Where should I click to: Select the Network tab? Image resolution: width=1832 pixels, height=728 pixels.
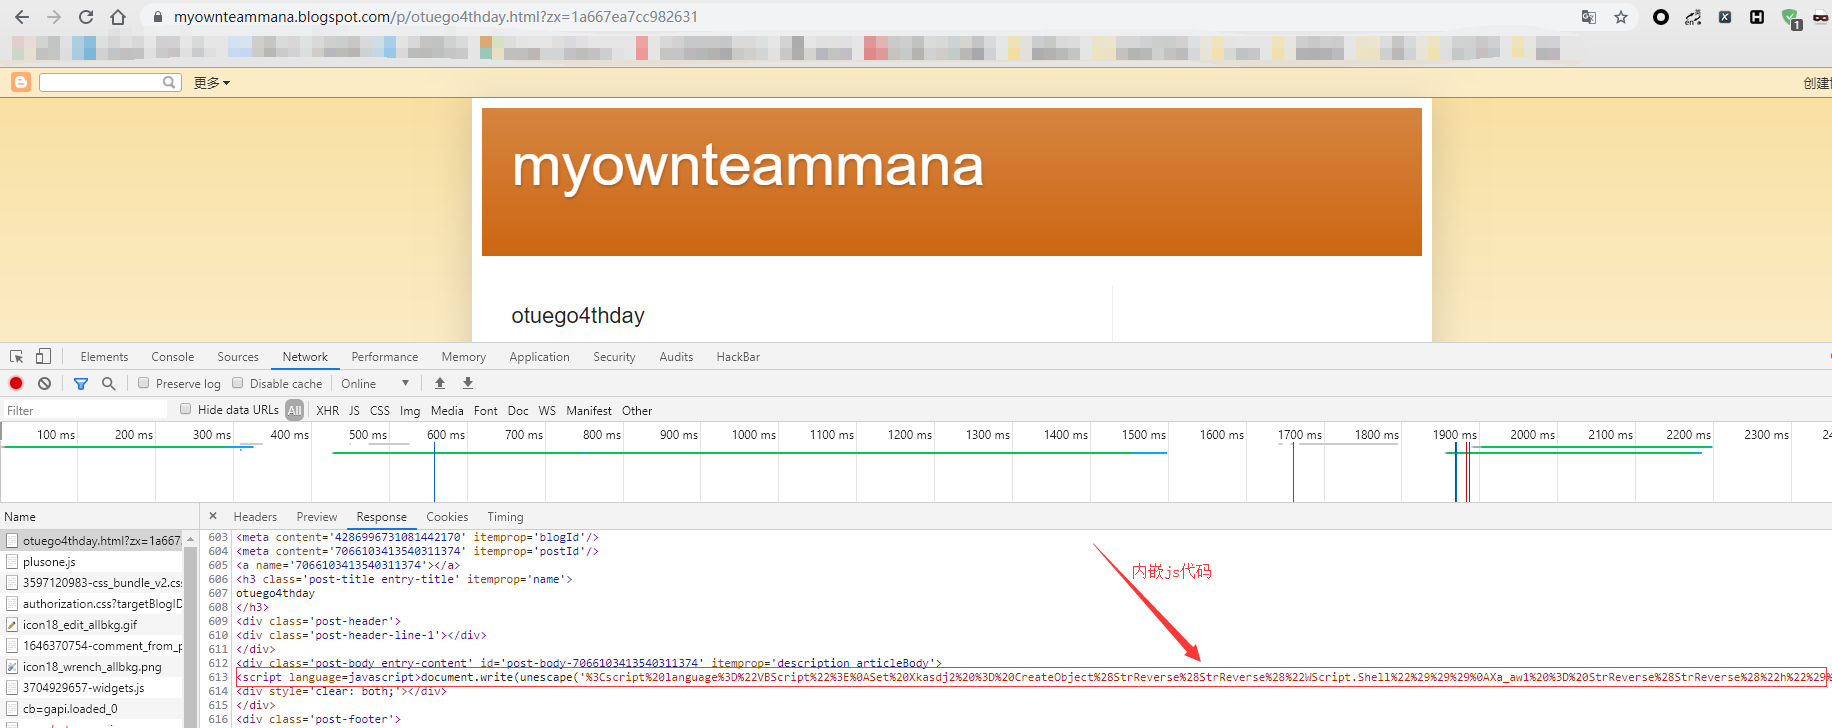tap(305, 356)
